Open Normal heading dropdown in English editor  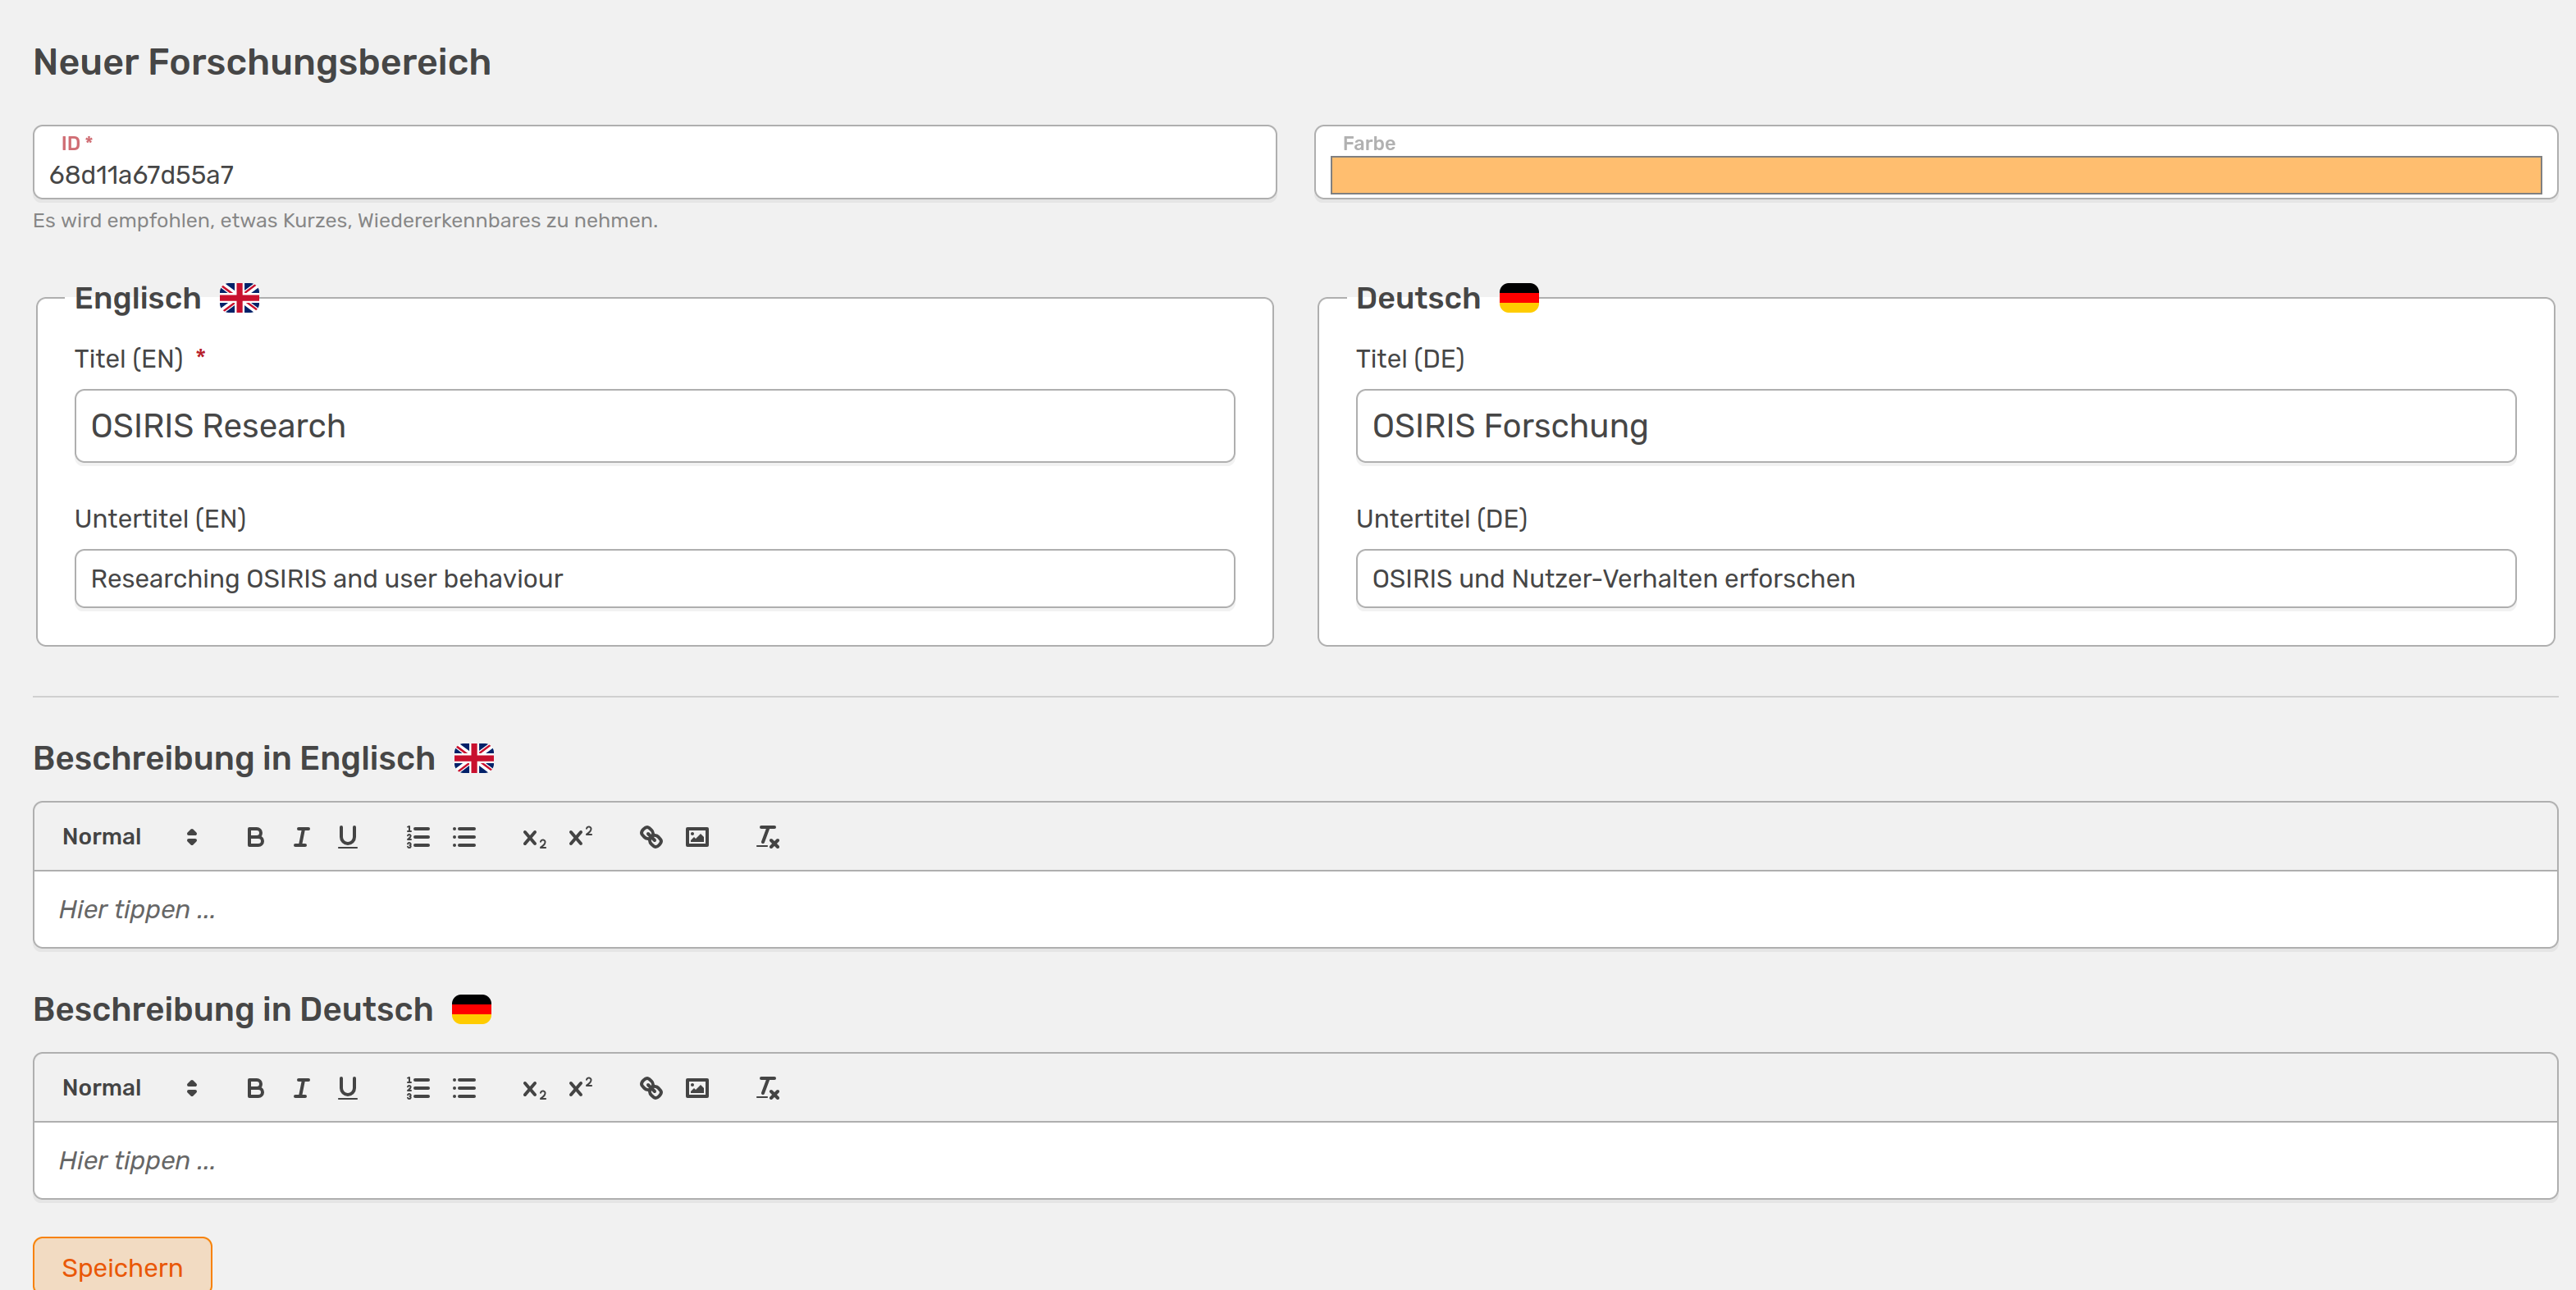[129, 837]
